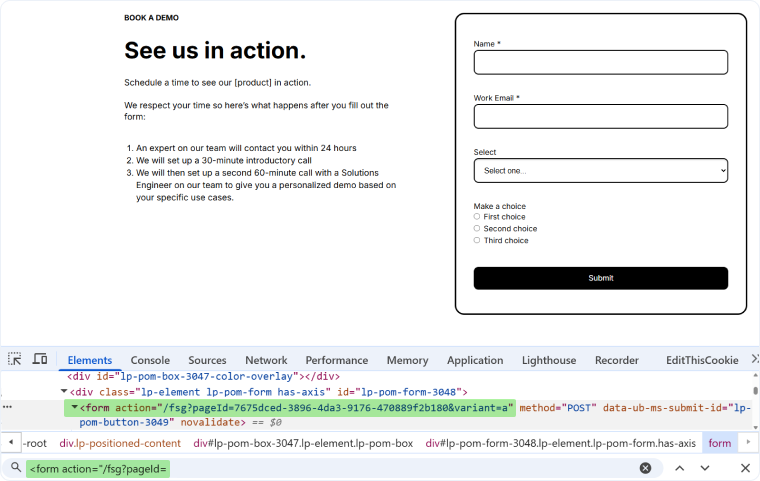
Task: Collapse the lp-pom-form-3048 div node
Action: (x=63, y=391)
